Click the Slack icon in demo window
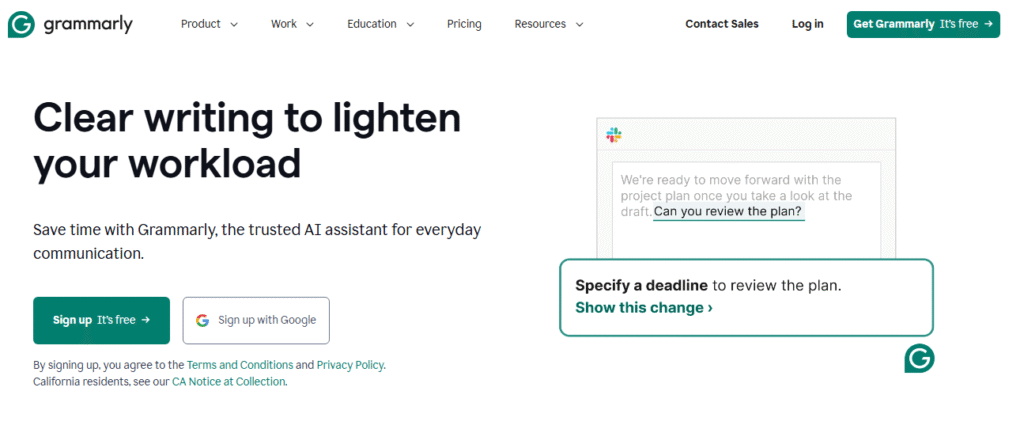The width and height of the screenshot is (1024, 429). point(614,135)
